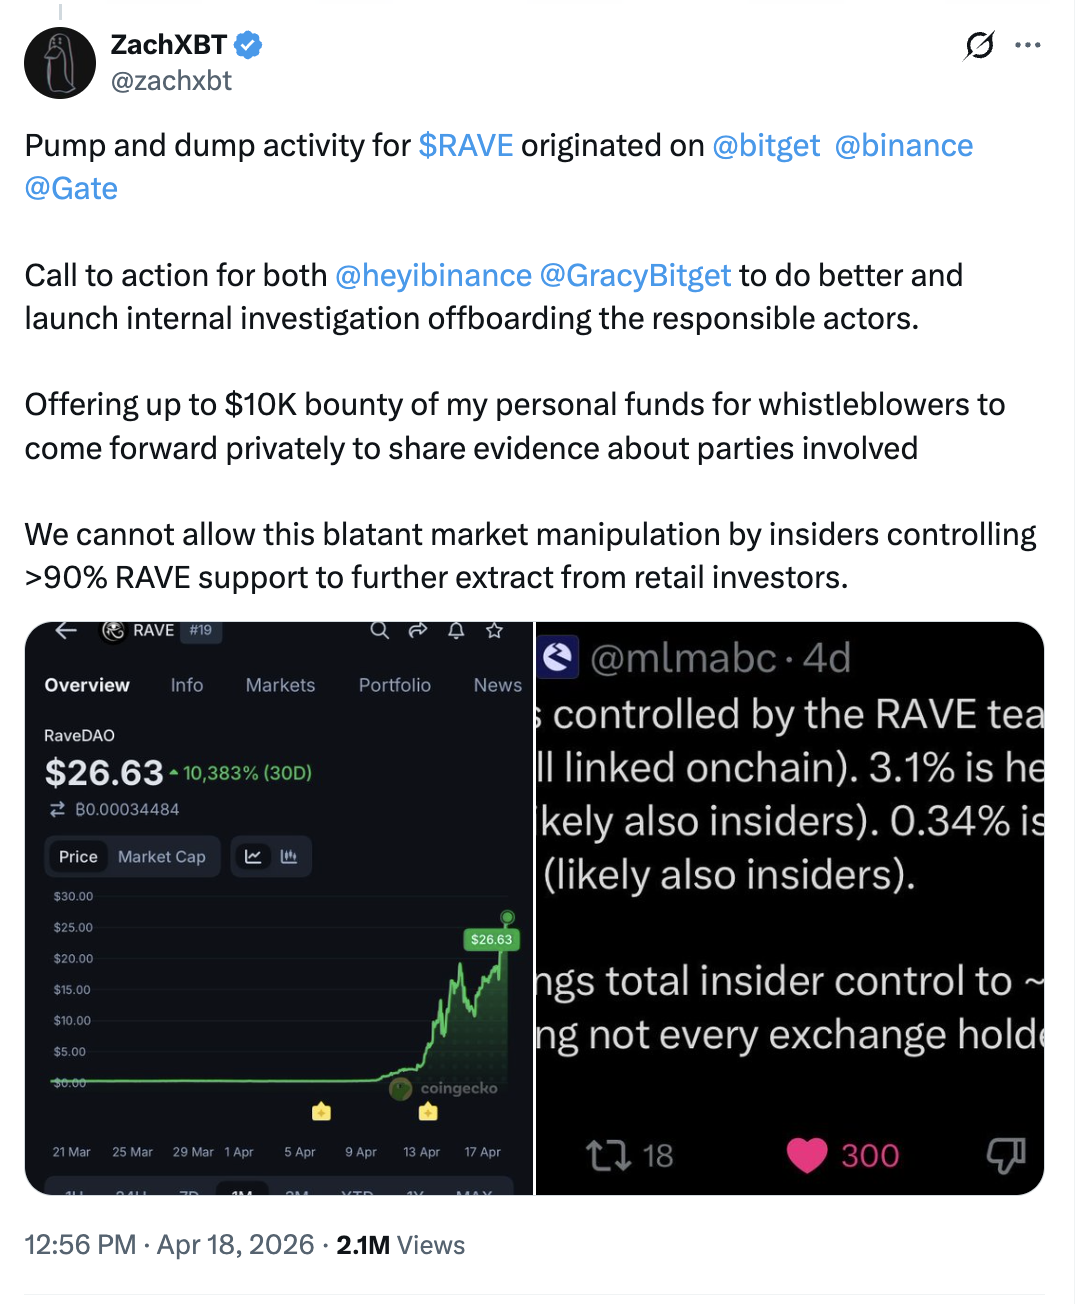
Task: Click the CoinGecko logo watermark on the chart
Action: pos(402,1089)
